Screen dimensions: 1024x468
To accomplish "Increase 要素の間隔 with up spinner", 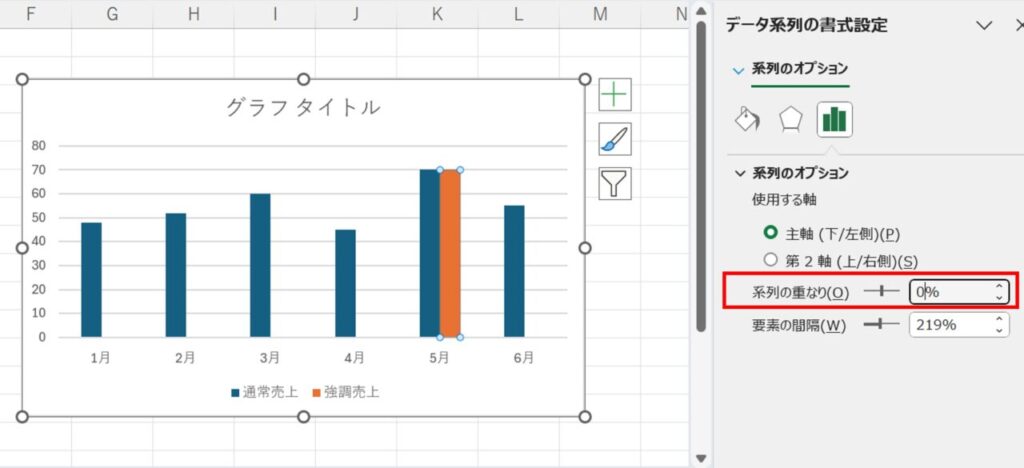I will 999,319.
